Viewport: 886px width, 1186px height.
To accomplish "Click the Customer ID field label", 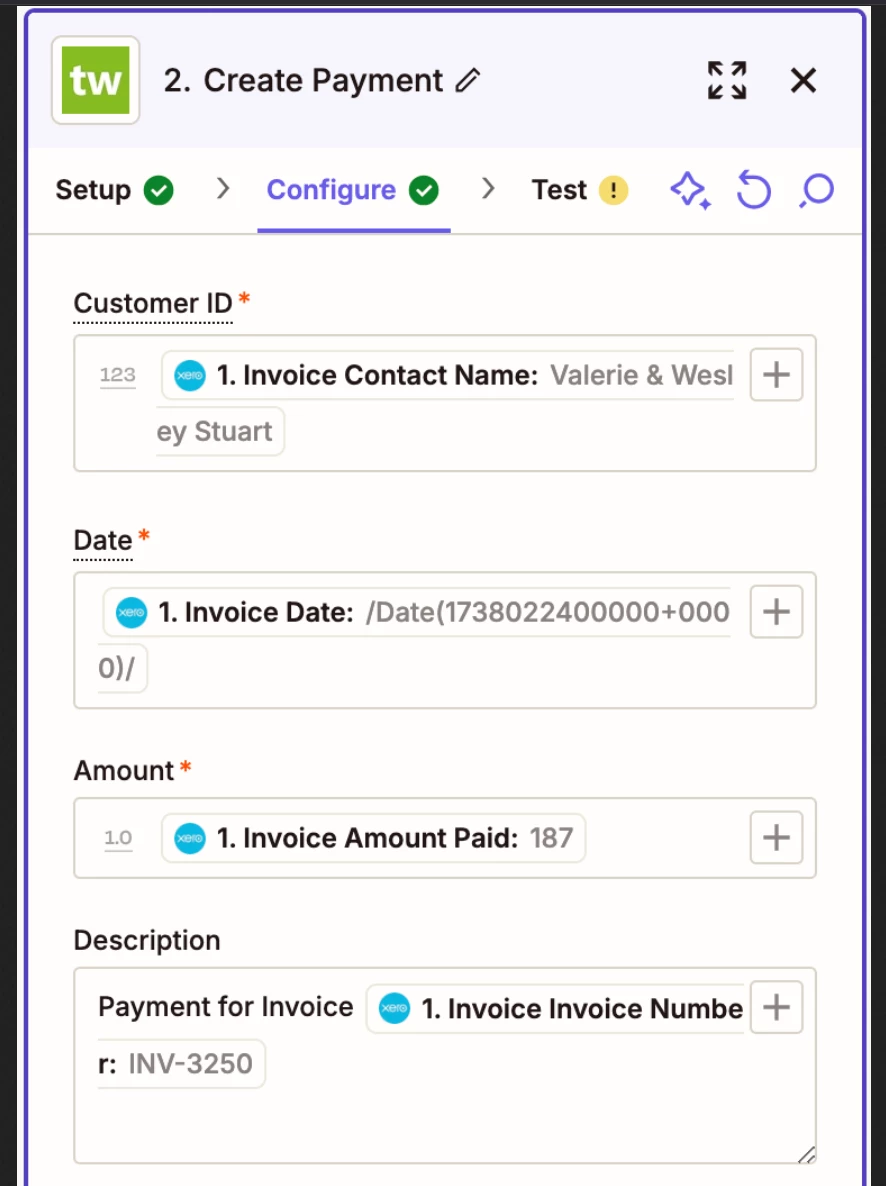I will tap(153, 303).
